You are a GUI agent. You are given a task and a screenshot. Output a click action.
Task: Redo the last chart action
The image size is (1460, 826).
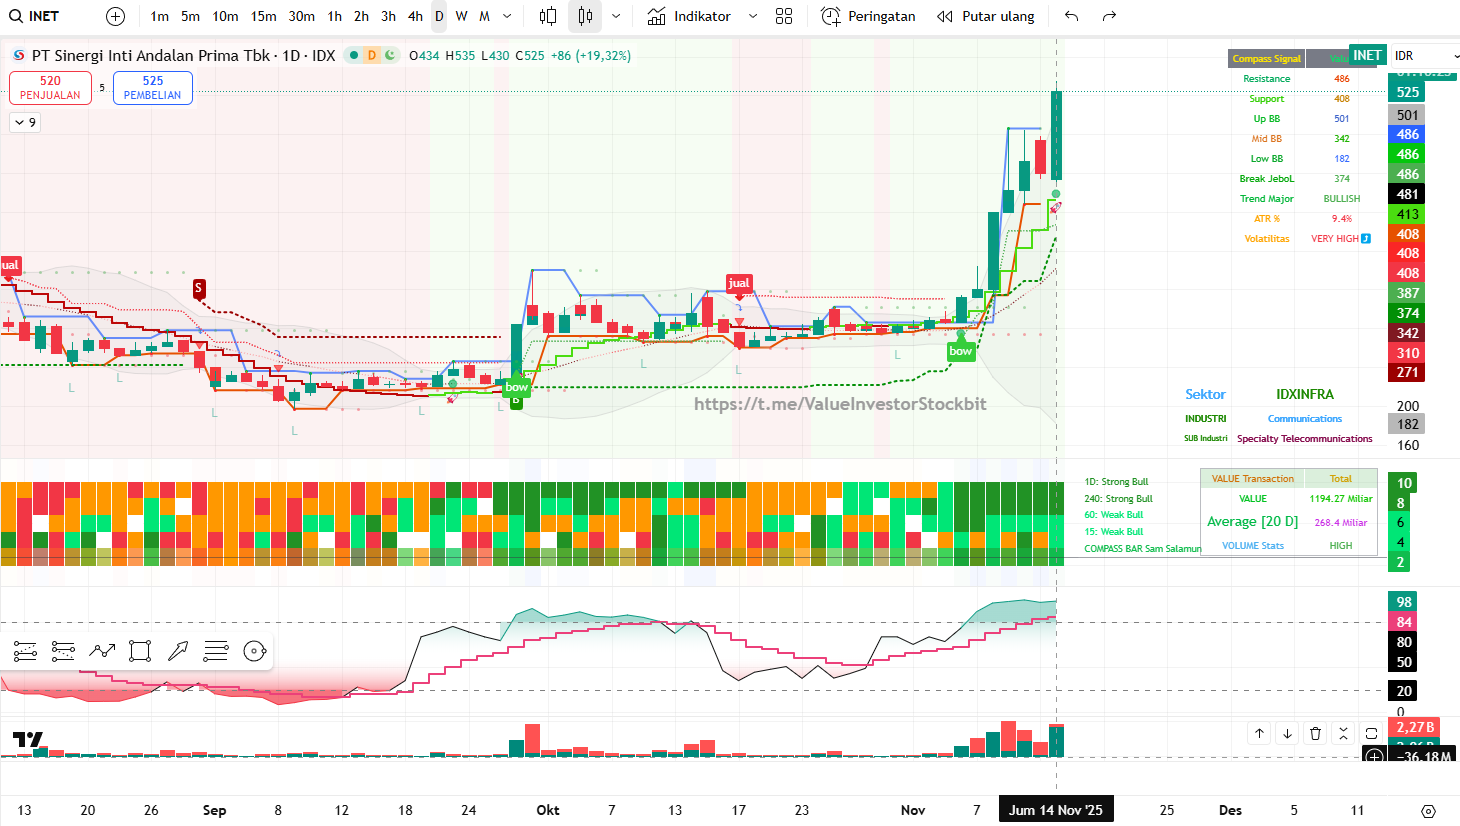(x=1109, y=16)
